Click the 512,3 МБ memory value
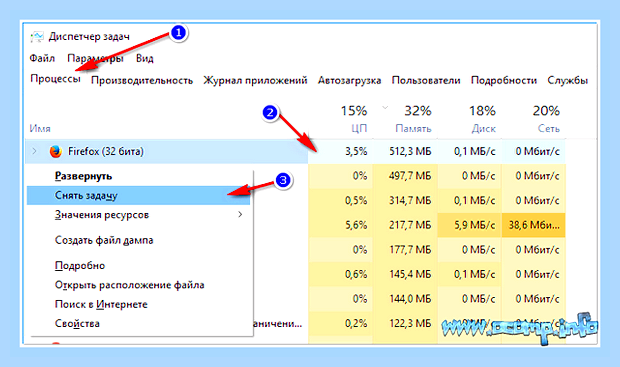The width and height of the screenshot is (620, 367). [x=410, y=151]
